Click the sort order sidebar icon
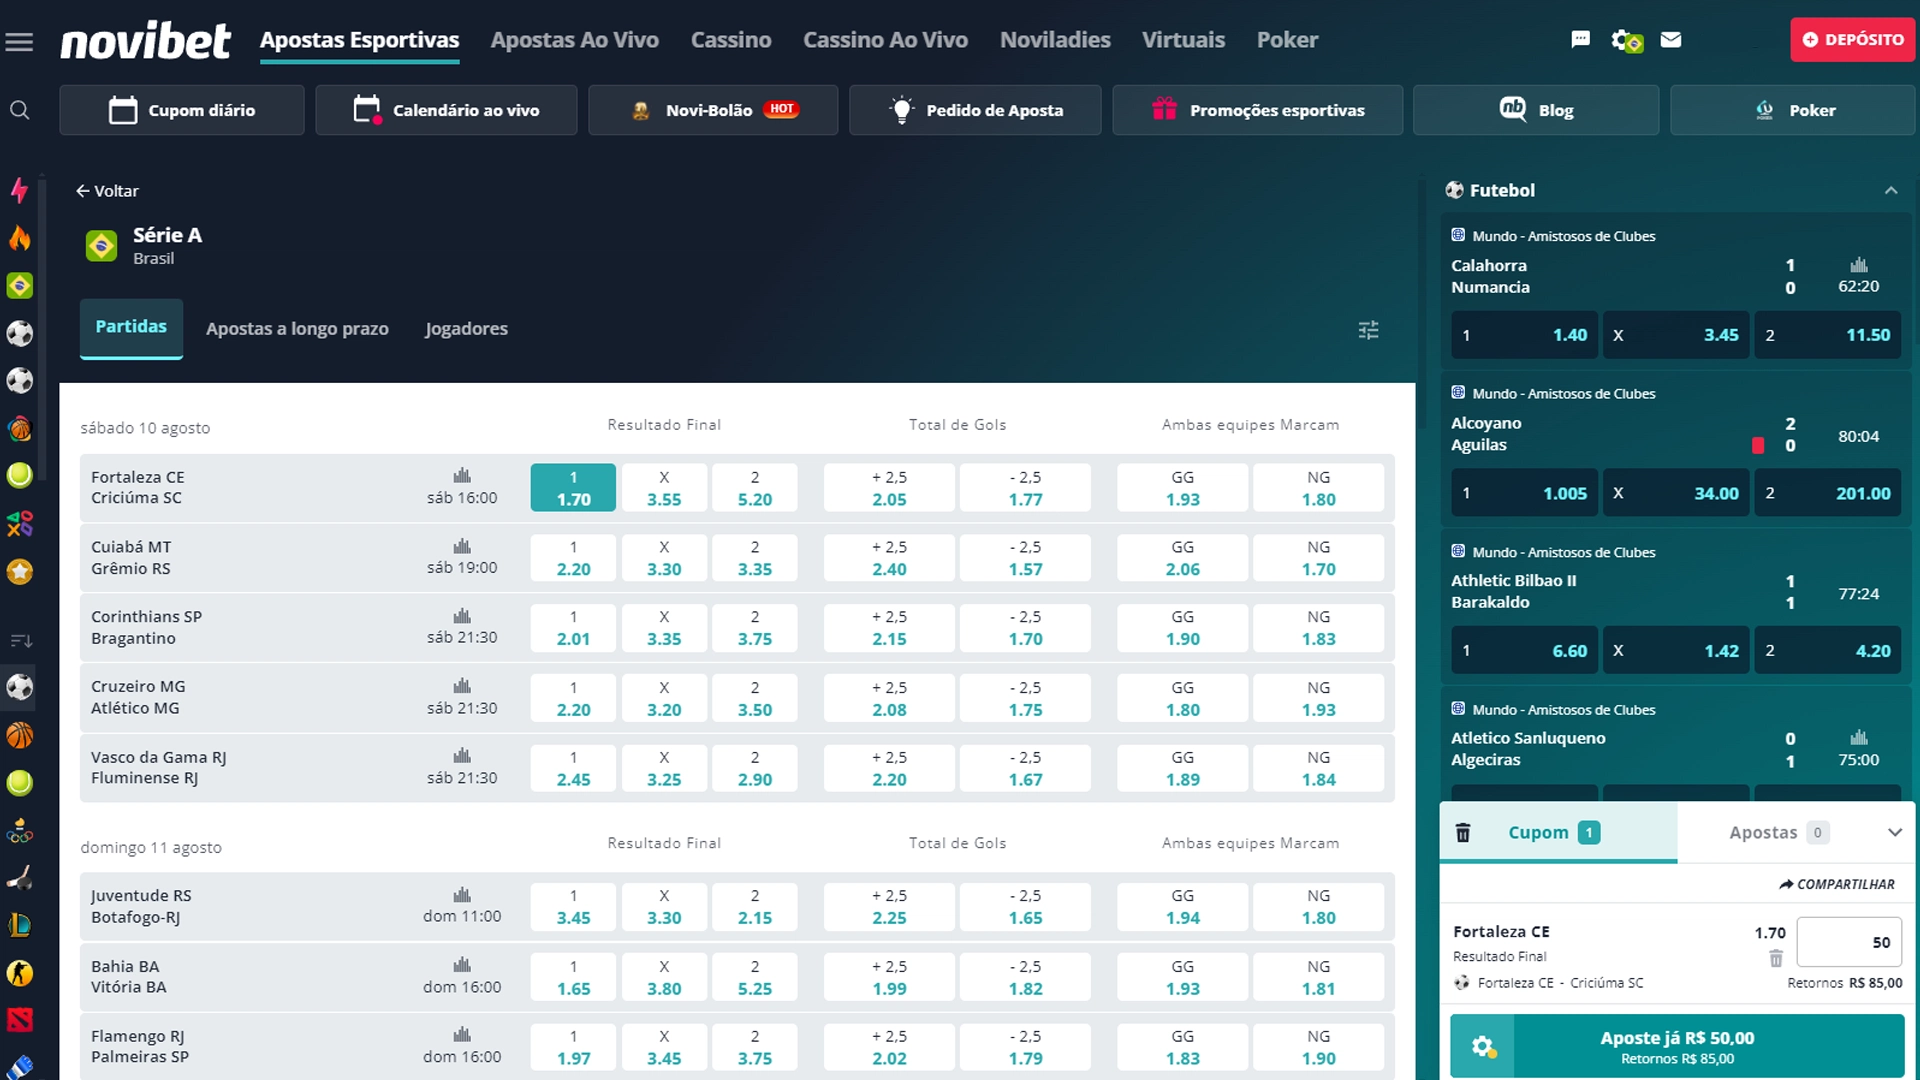Screen dimensions: 1920x1080 pyautogui.click(x=21, y=641)
